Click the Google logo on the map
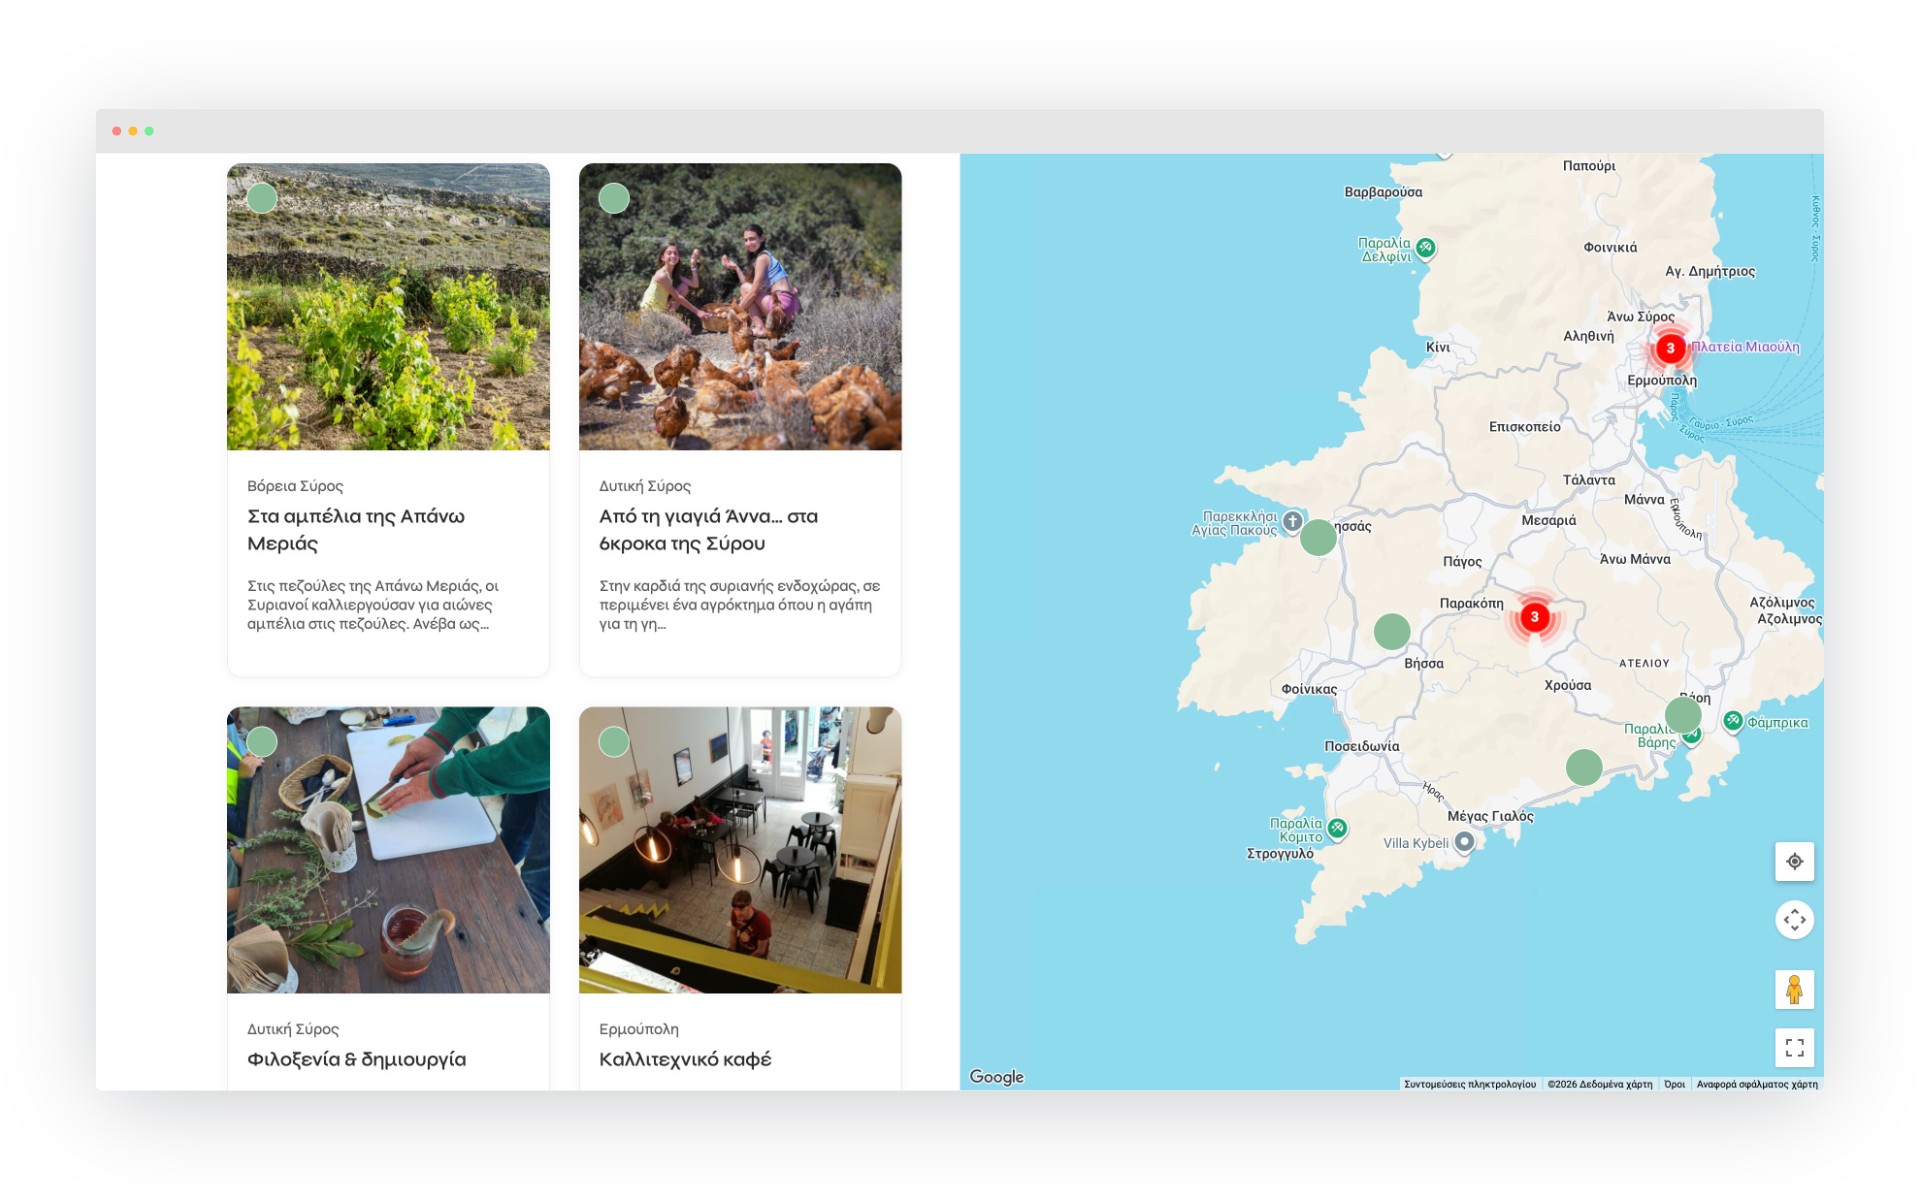This screenshot has height=1200, width=1920. click(x=996, y=1077)
